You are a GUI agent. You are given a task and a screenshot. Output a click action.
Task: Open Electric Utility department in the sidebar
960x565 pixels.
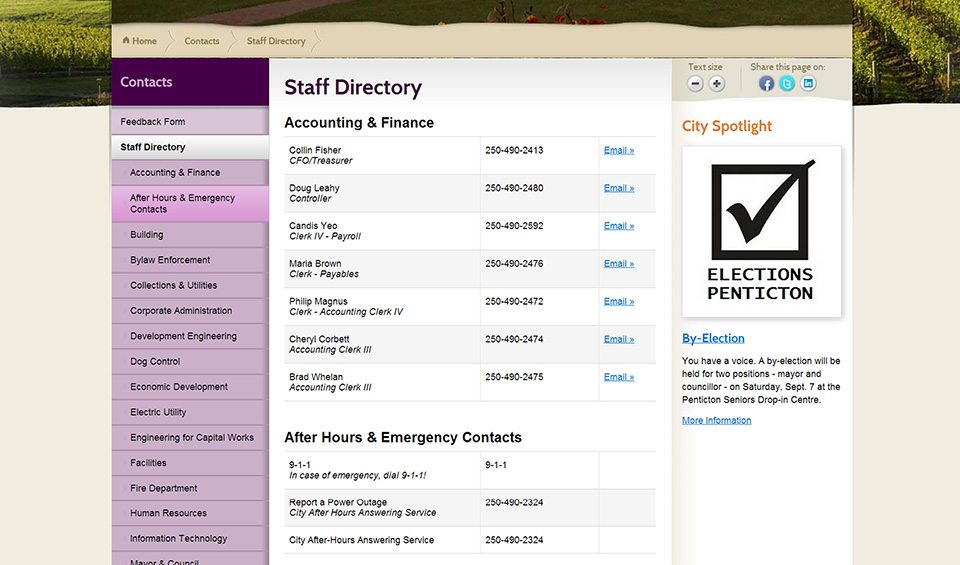click(158, 412)
